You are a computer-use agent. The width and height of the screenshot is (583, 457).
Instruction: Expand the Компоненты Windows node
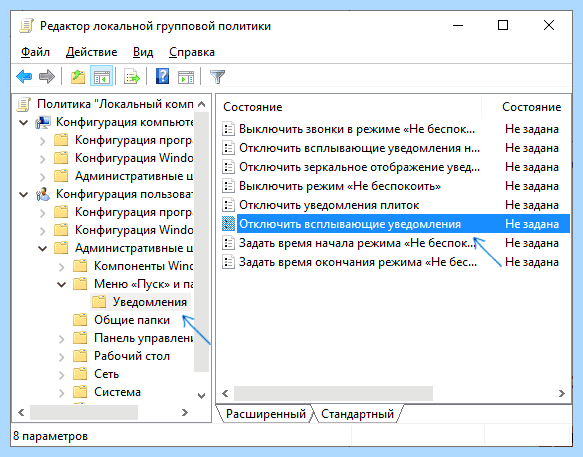tap(62, 267)
